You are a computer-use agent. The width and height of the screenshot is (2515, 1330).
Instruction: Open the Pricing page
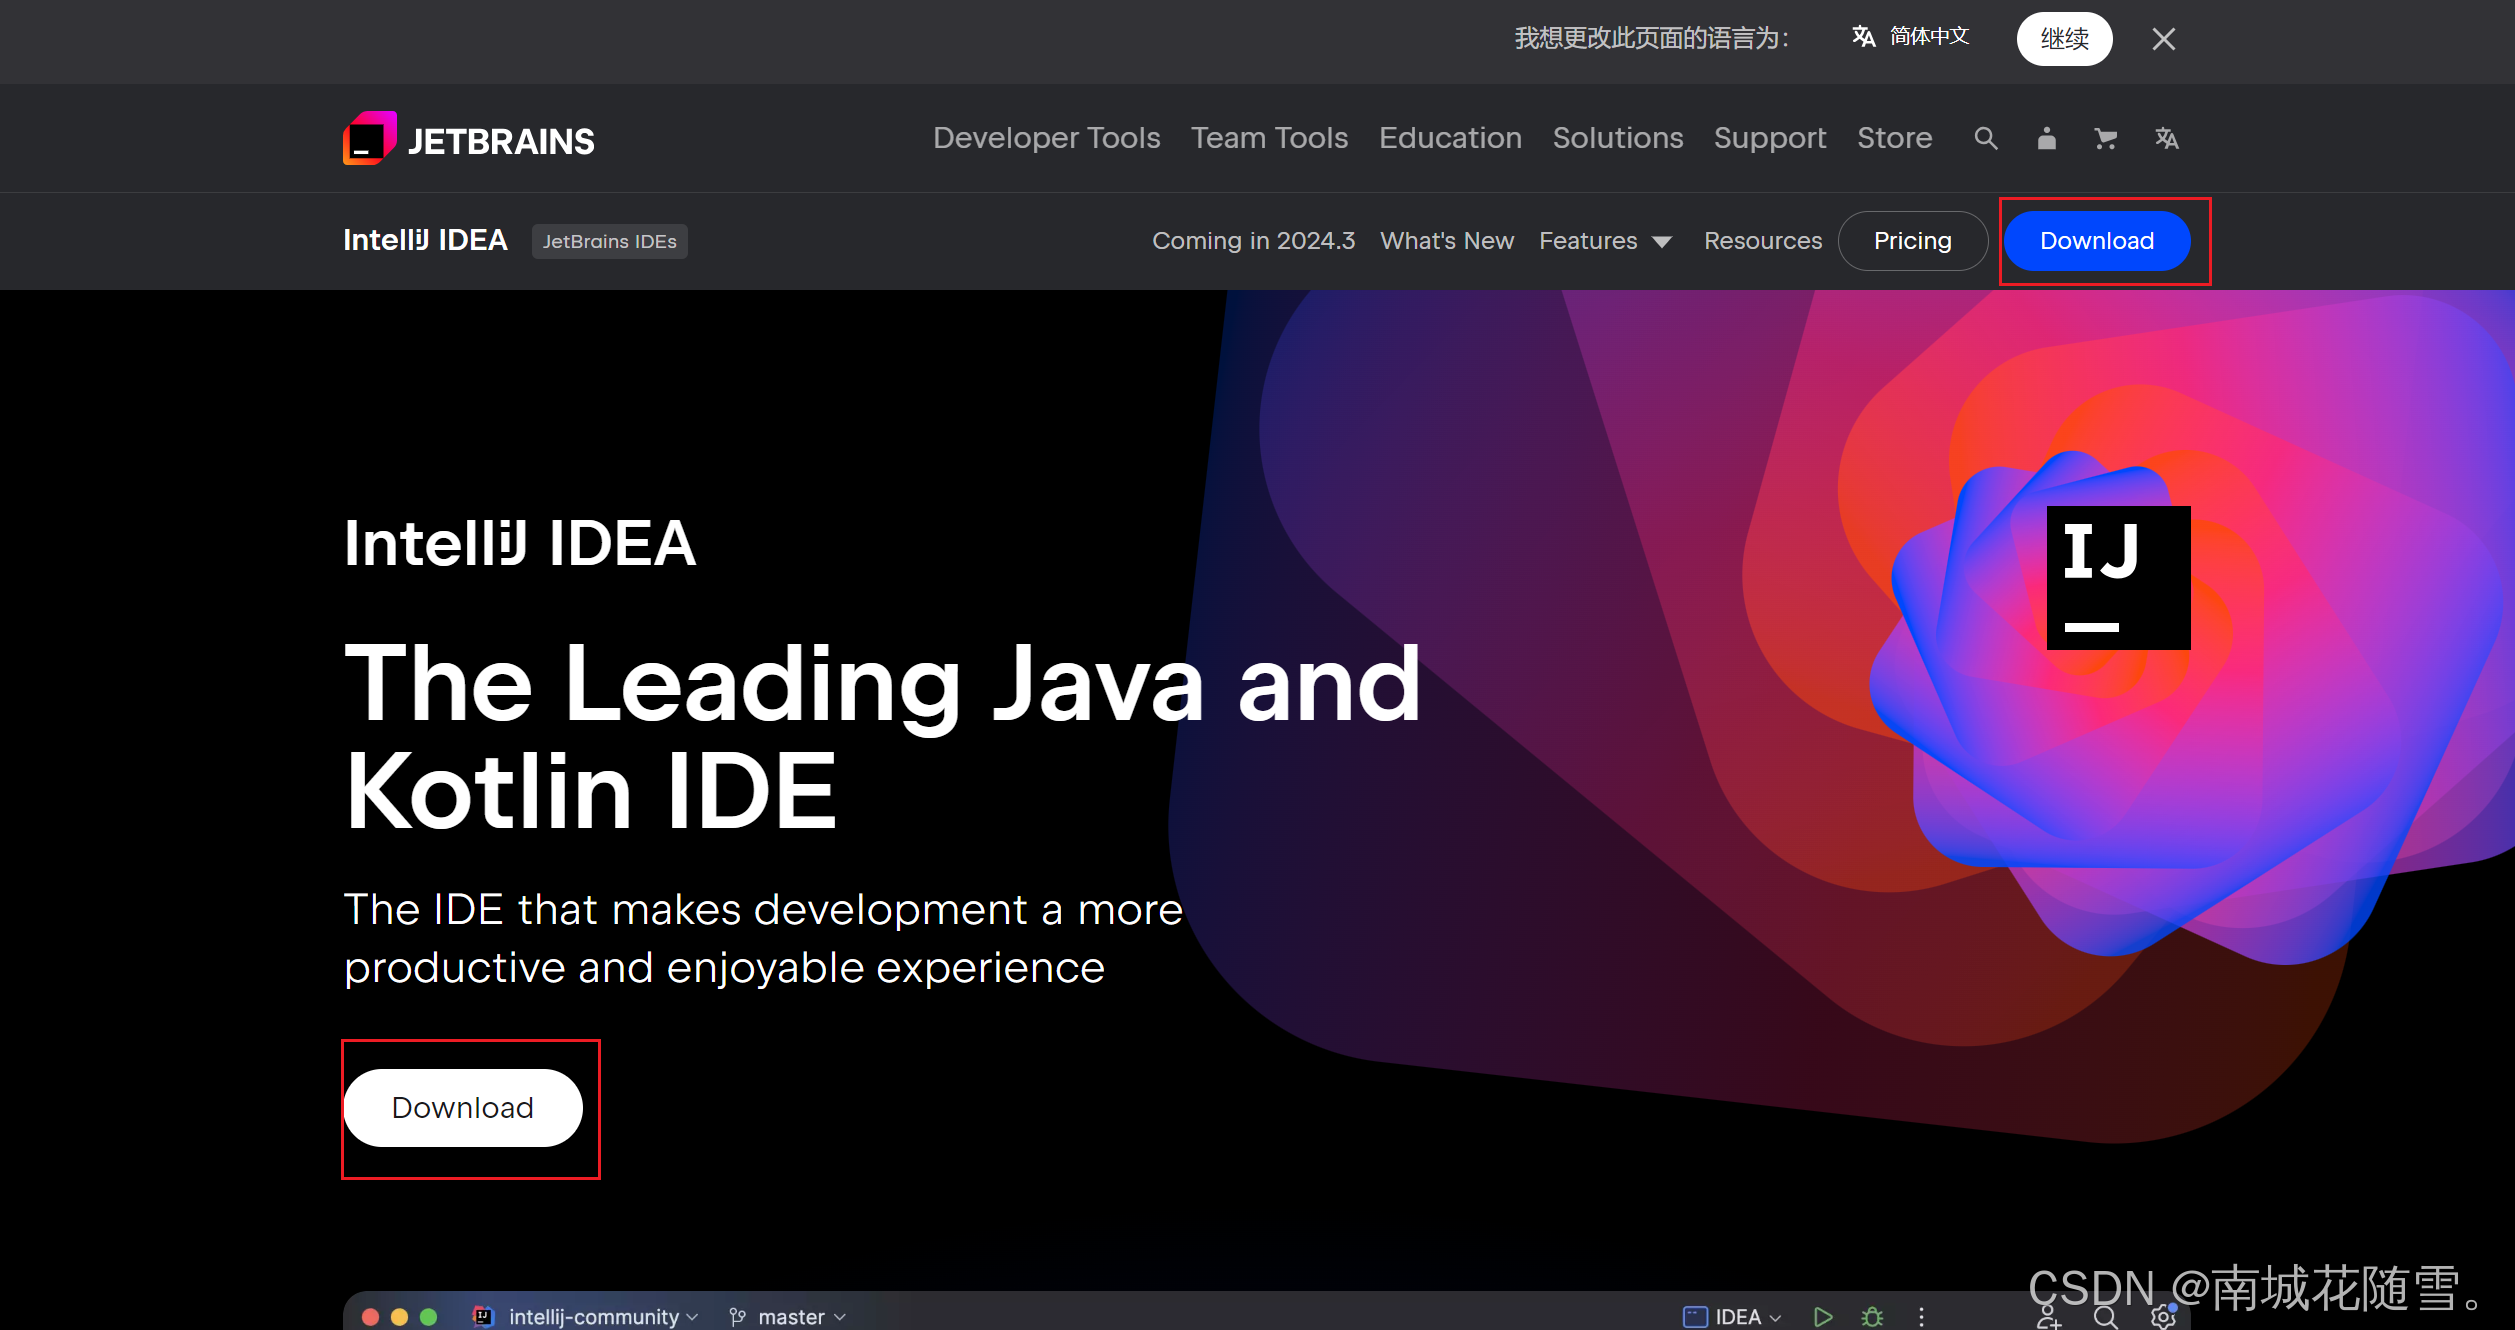click(1912, 241)
